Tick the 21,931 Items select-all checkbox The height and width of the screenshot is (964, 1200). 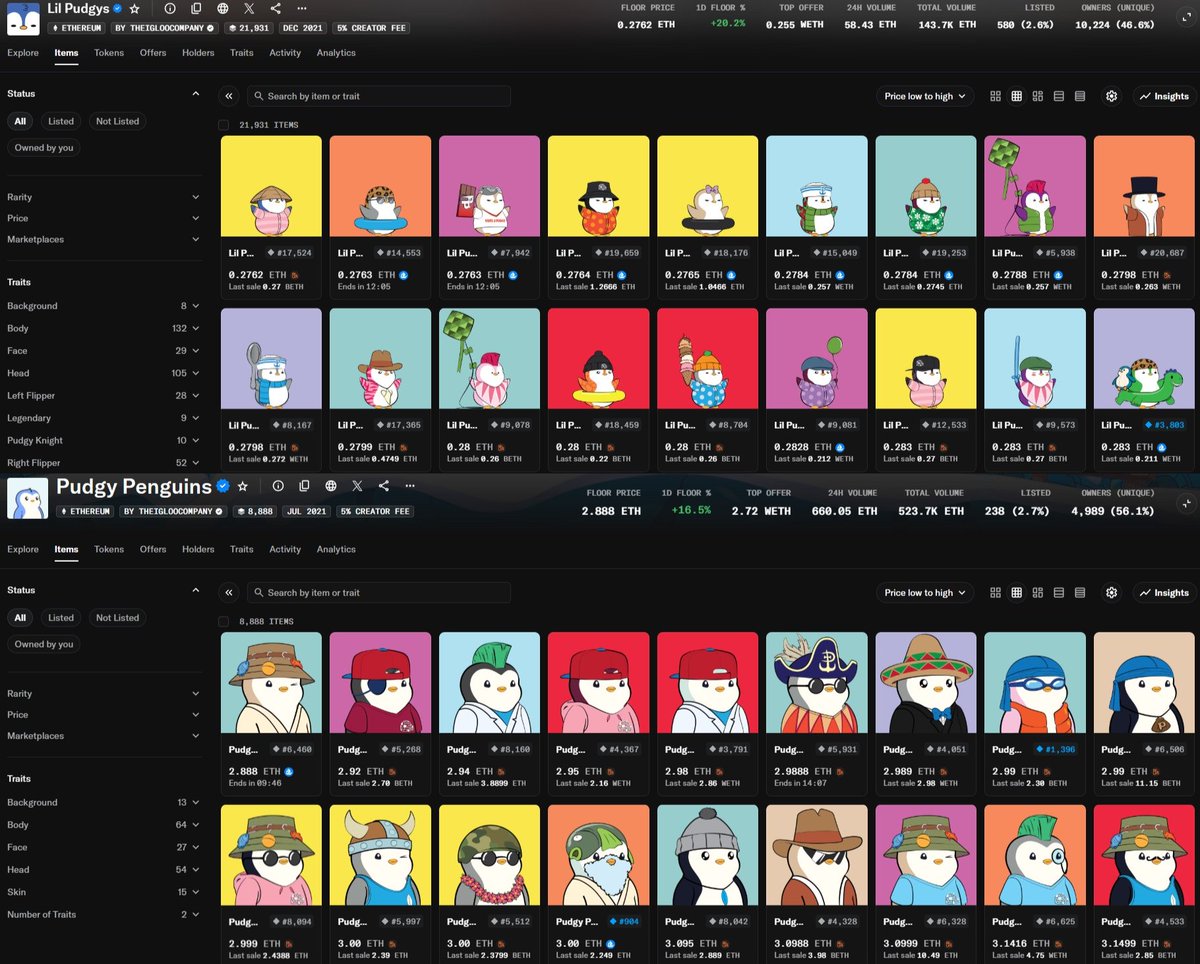click(x=224, y=125)
